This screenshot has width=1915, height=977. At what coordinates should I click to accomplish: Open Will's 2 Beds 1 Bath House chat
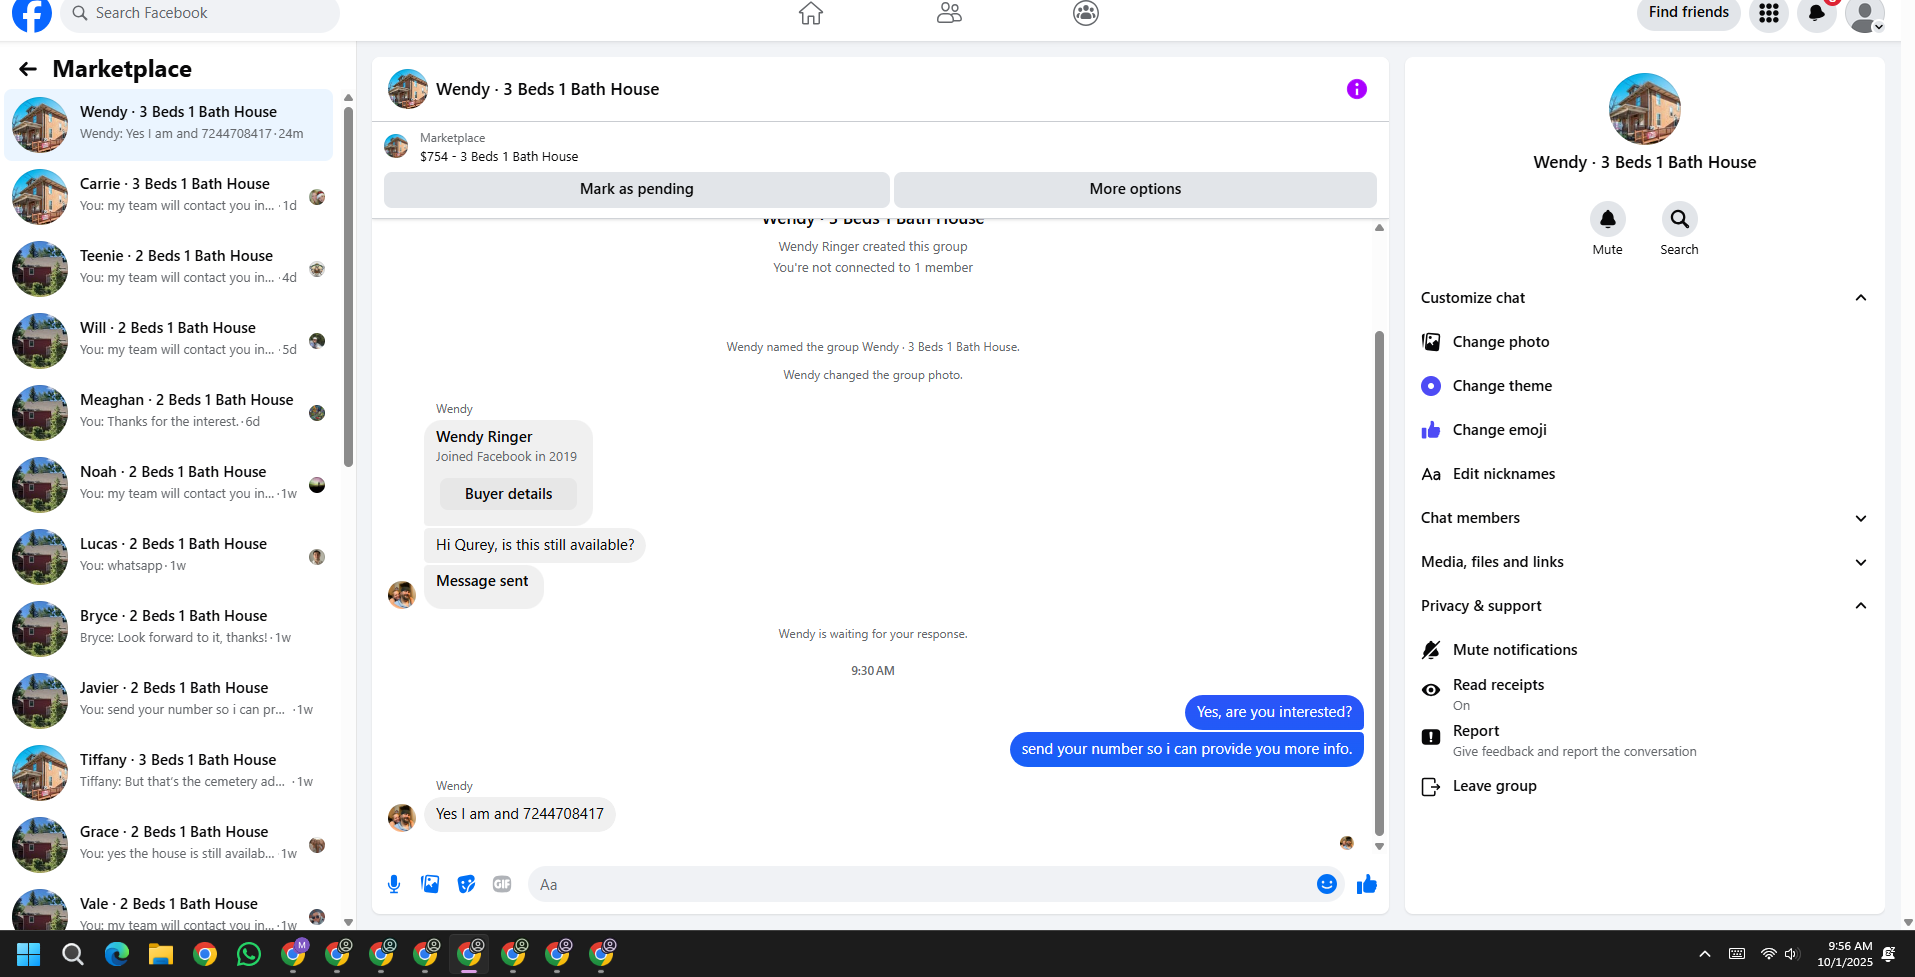tap(168, 340)
